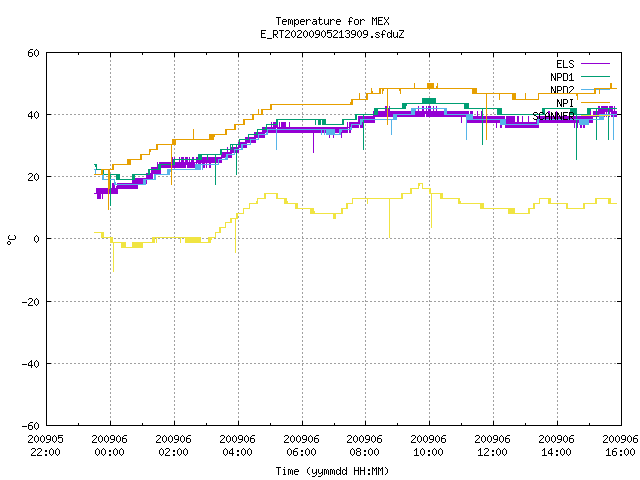
Task: Click the °C y-axis unit label
Action: (12, 240)
